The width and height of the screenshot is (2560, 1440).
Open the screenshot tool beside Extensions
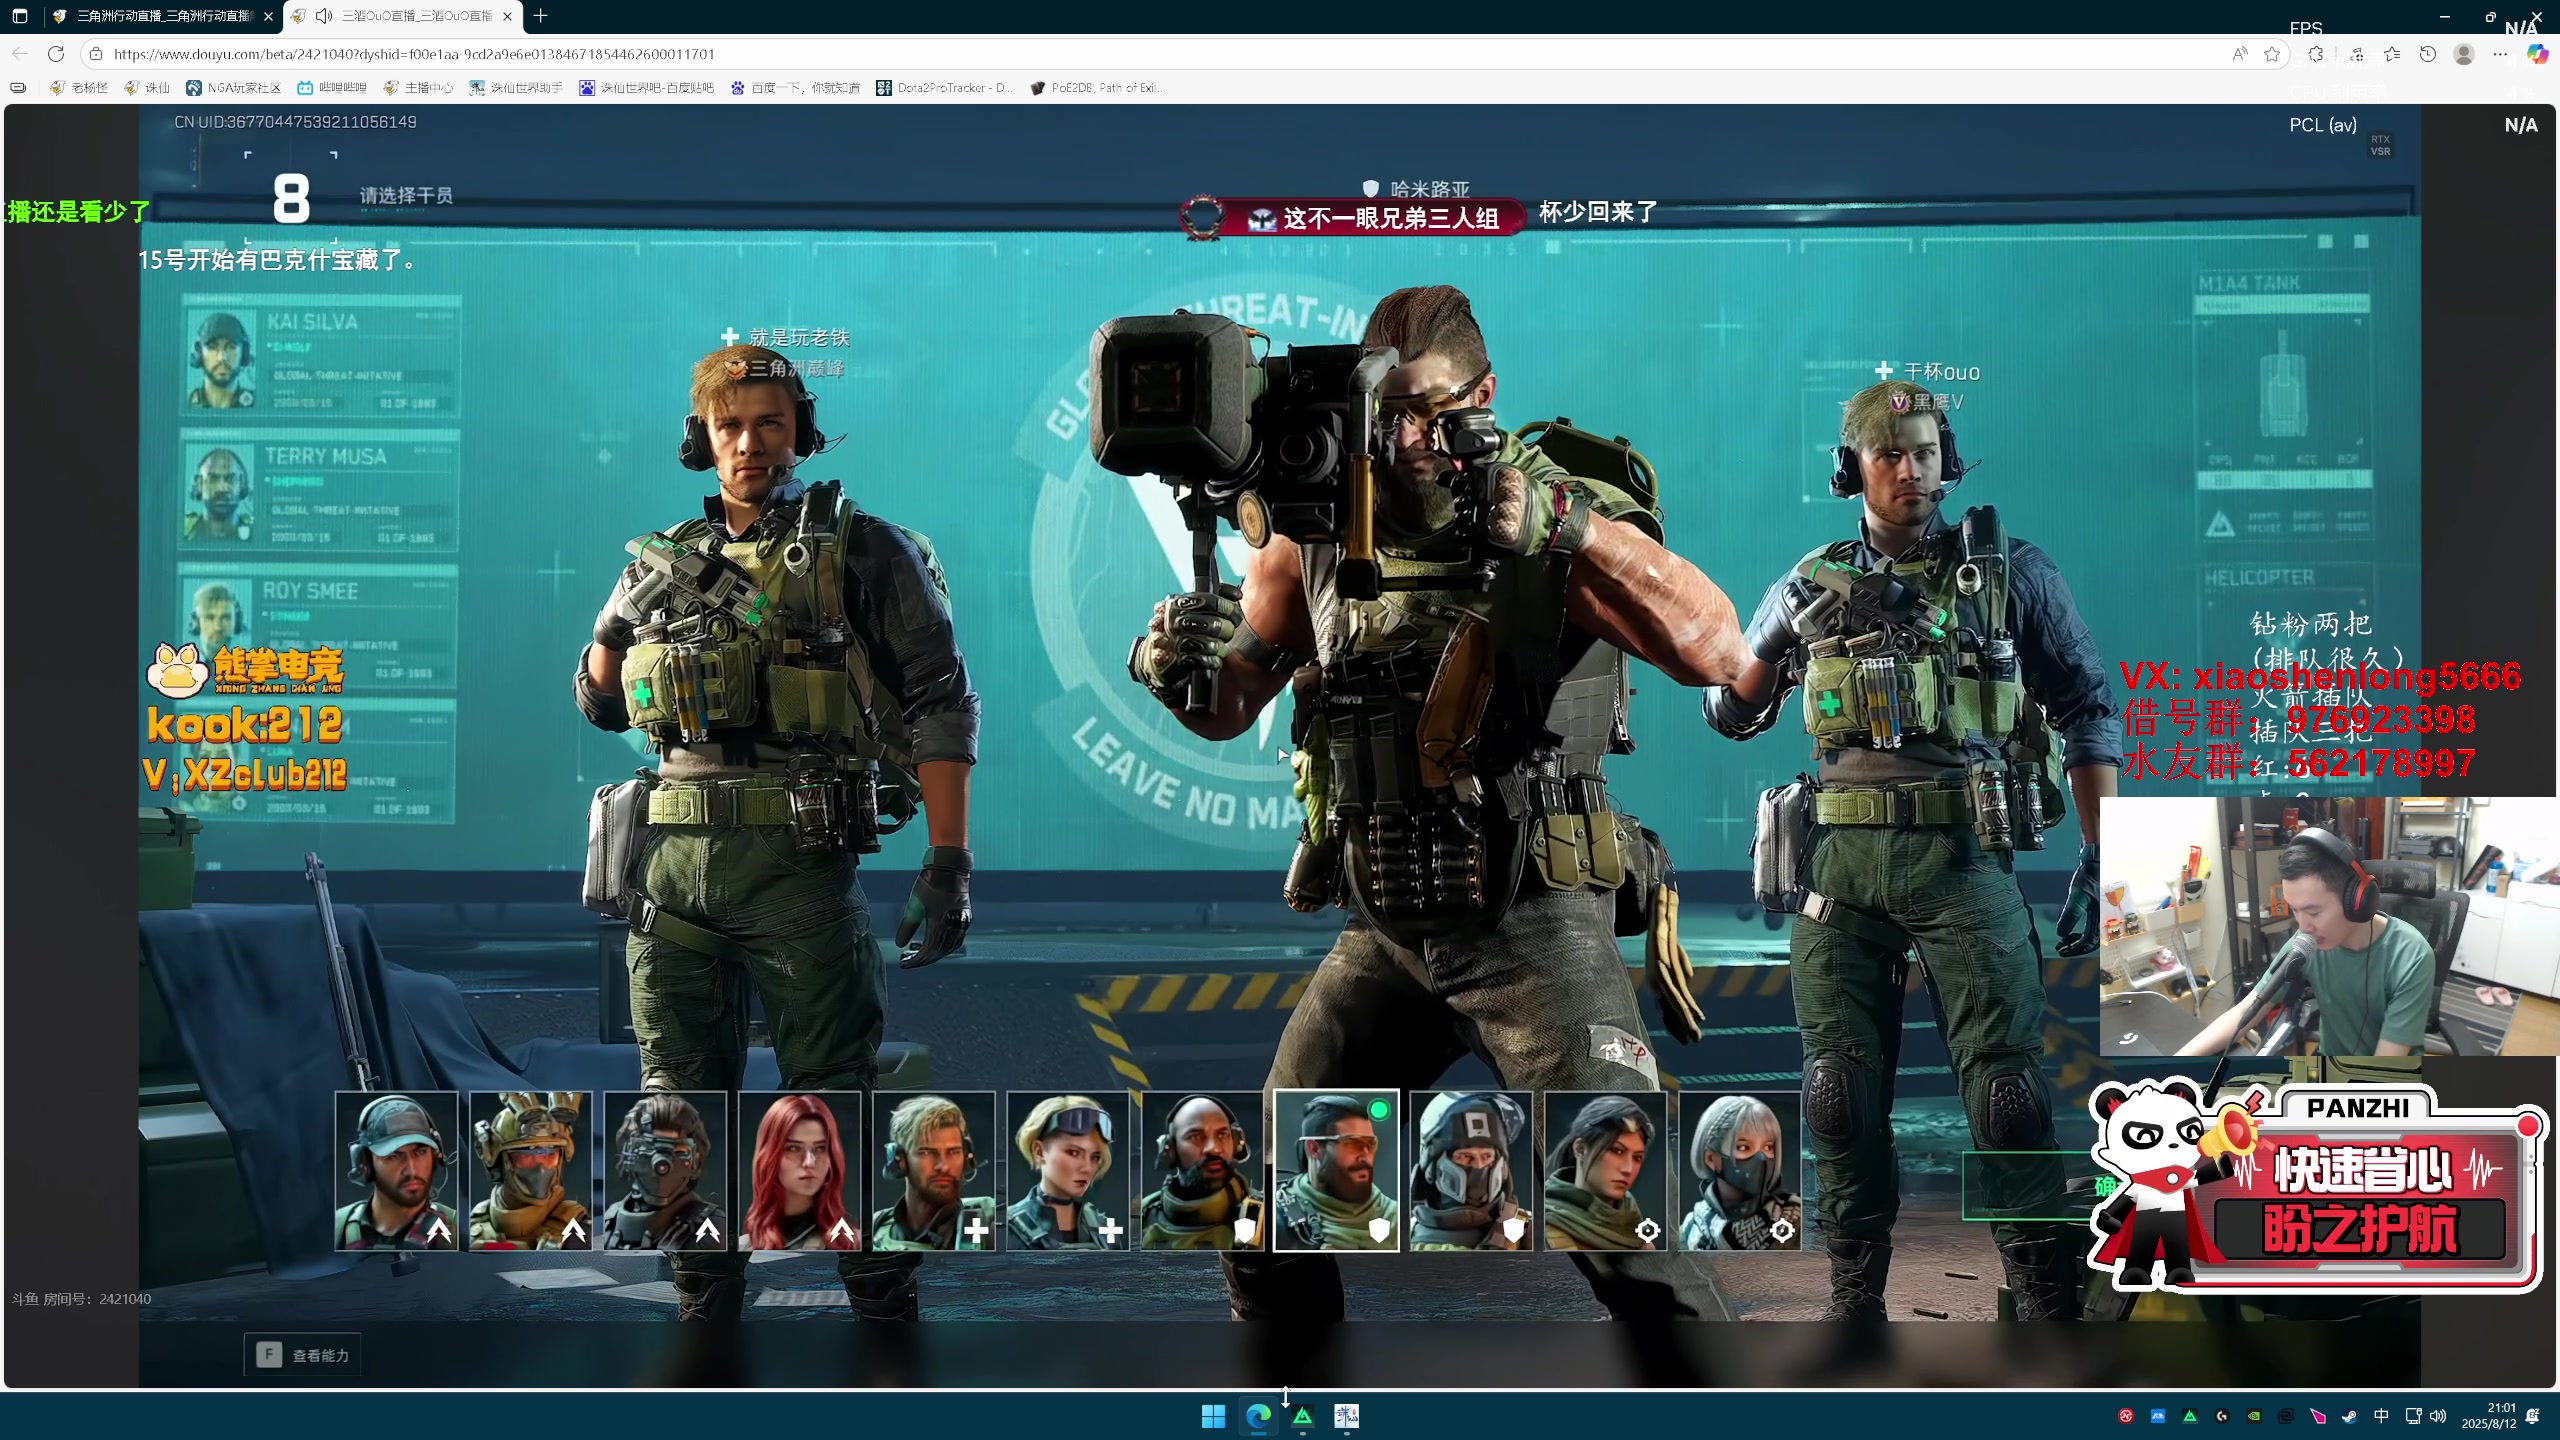(x=2357, y=54)
